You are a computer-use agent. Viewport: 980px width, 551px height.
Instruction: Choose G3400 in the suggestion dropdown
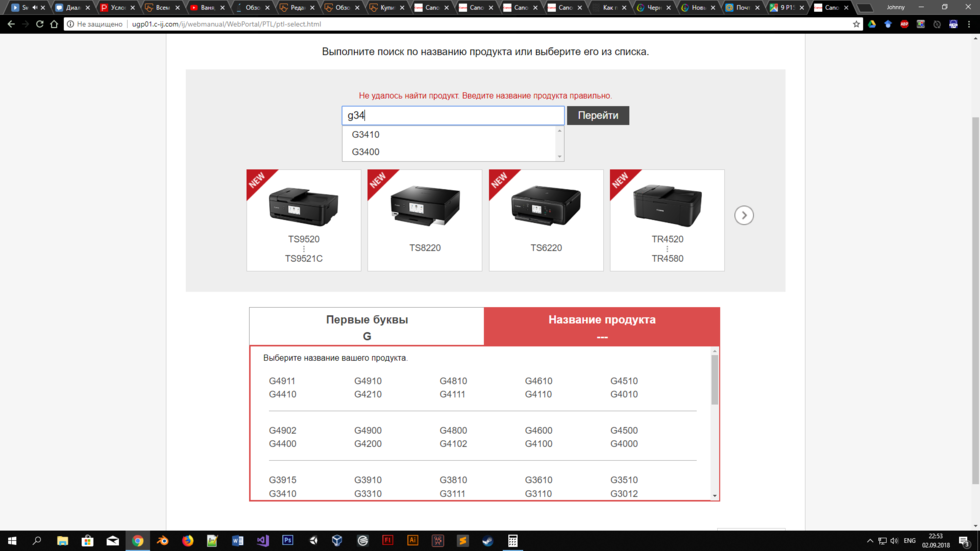[x=366, y=152]
